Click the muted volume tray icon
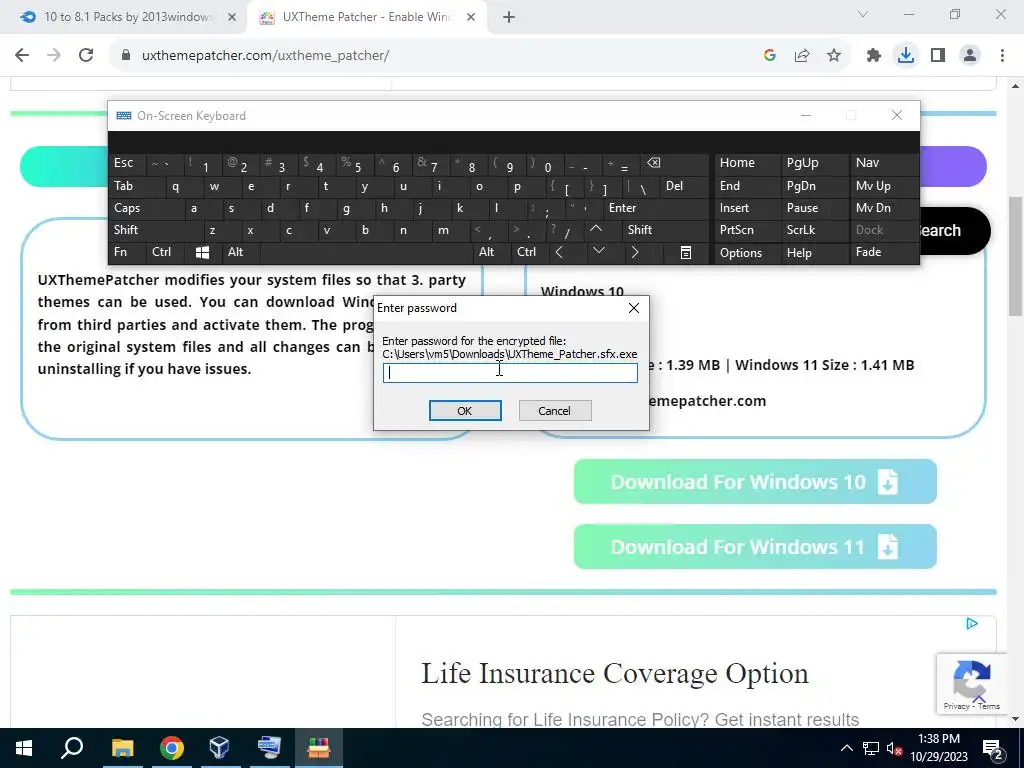 (x=894, y=748)
